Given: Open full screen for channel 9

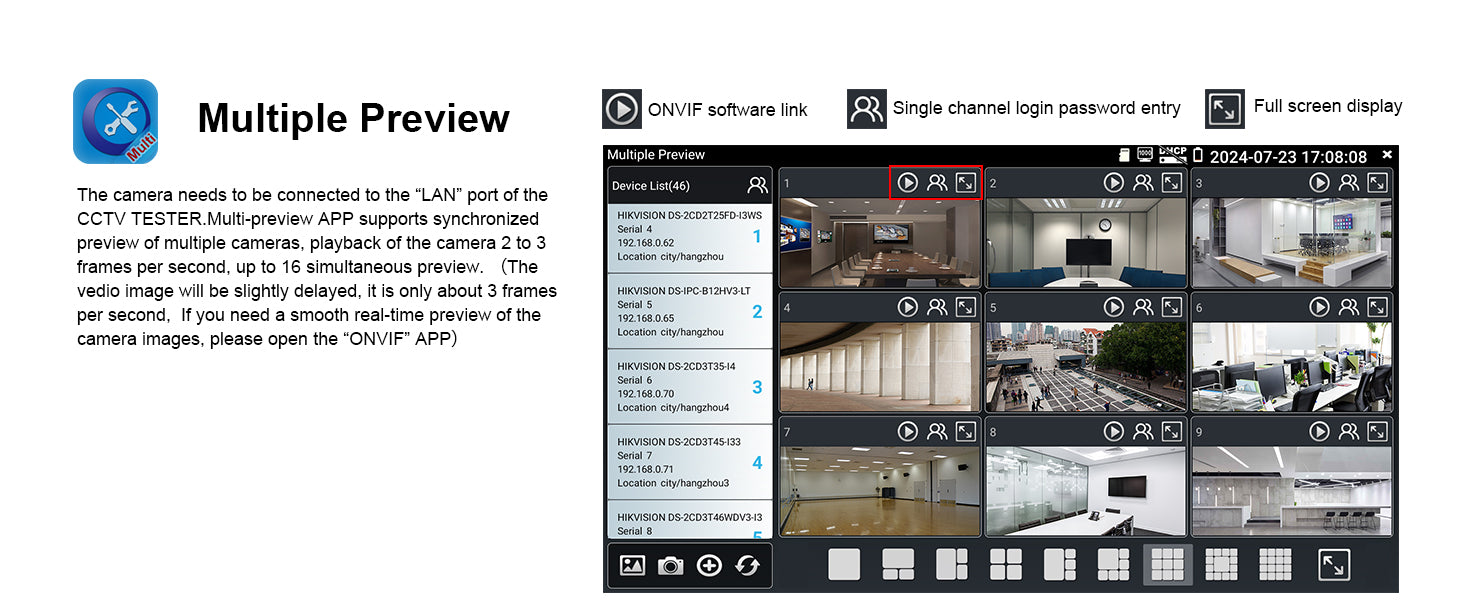Looking at the screenshot, I should [x=1377, y=432].
